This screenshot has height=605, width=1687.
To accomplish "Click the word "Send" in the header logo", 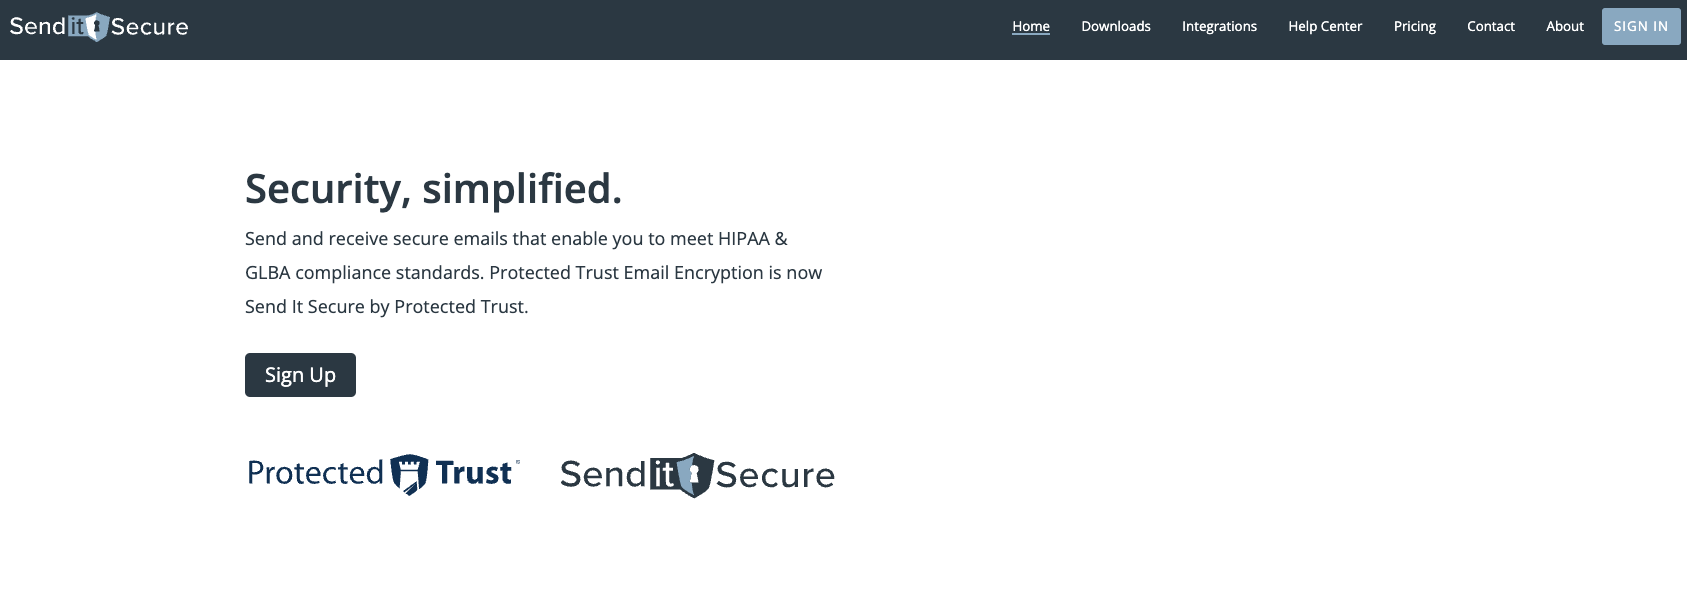I will coord(37,27).
